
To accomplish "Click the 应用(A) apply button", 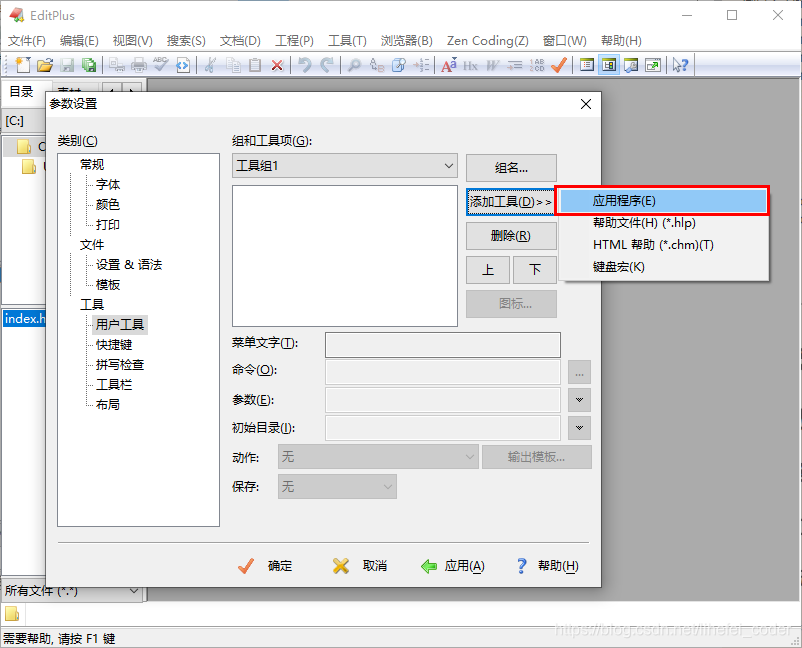I will pos(453,566).
